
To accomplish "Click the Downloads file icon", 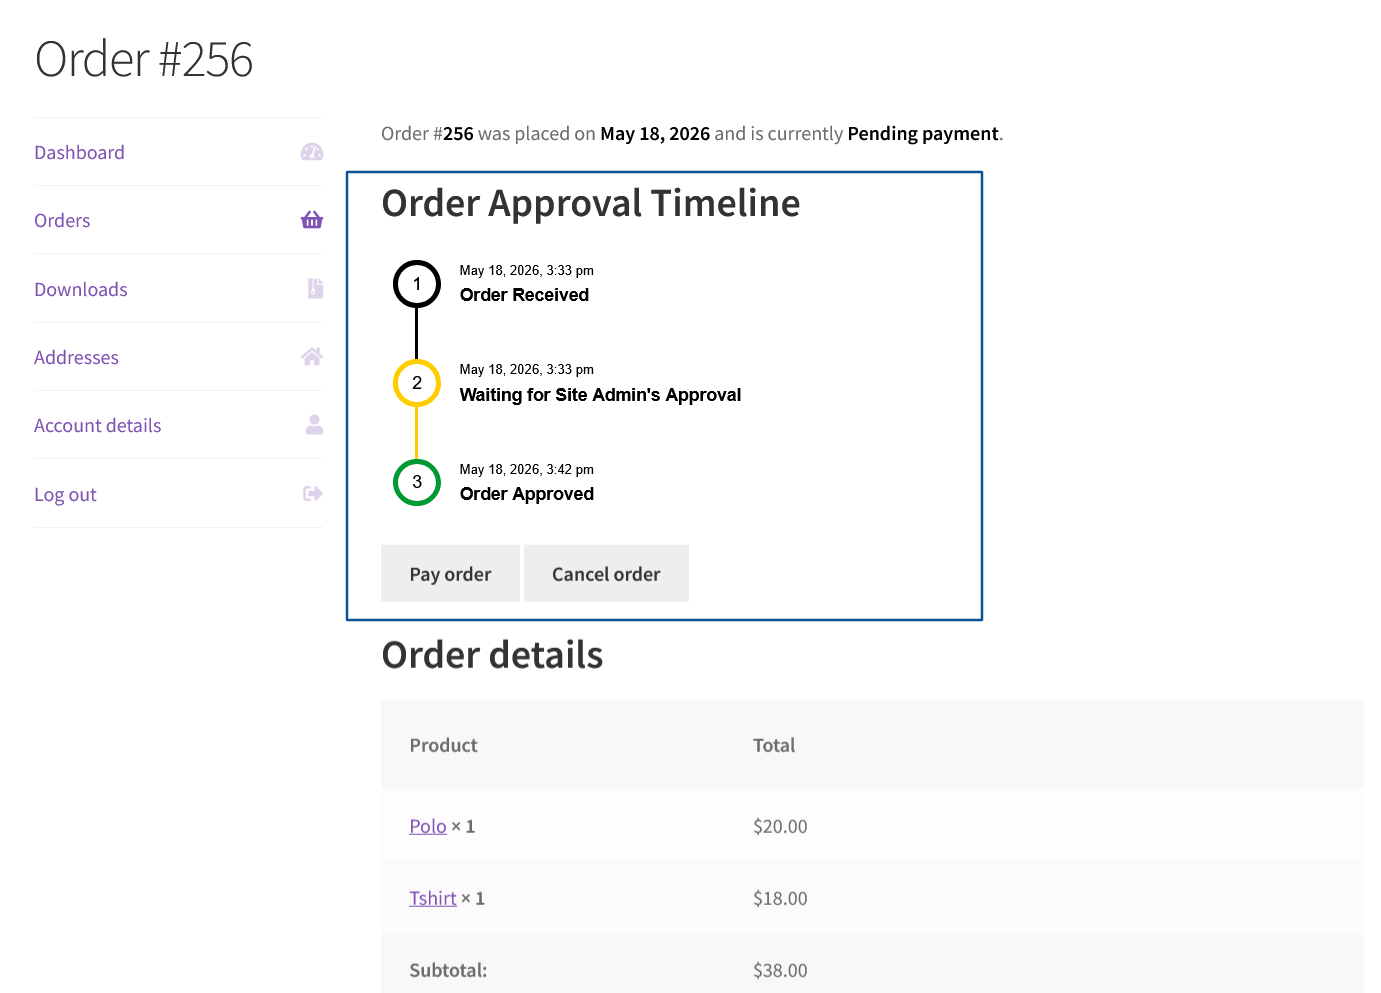I will pyautogui.click(x=315, y=289).
